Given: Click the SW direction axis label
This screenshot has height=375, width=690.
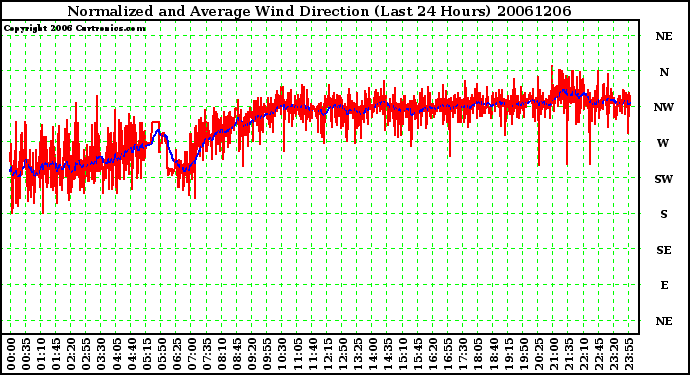Looking at the screenshot, I should coord(664,179).
